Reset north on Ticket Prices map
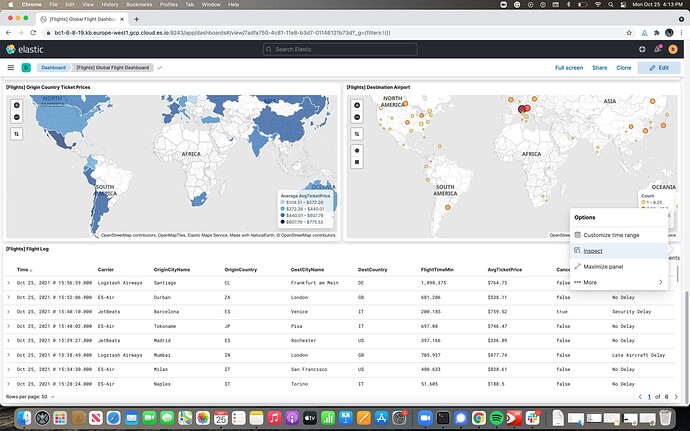The width and height of the screenshot is (690, 431). [17, 134]
